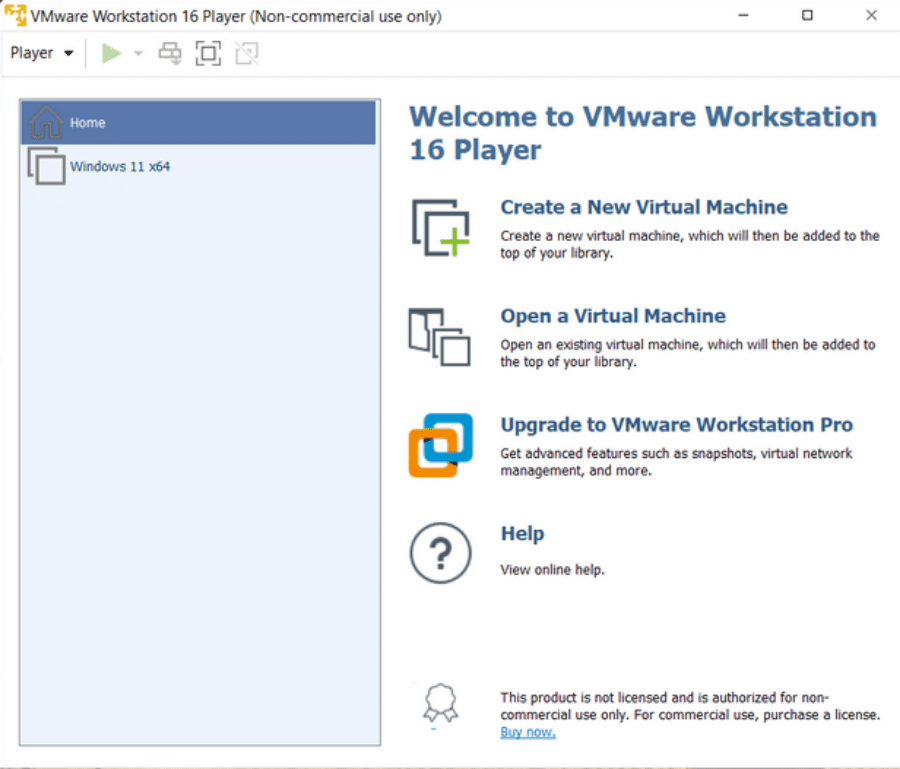Click Upgrade to VMware Workstation Pro heading
Image resolution: width=900 pixels, height=769 pixels.
pyautogui.click(x=676, y=425)
